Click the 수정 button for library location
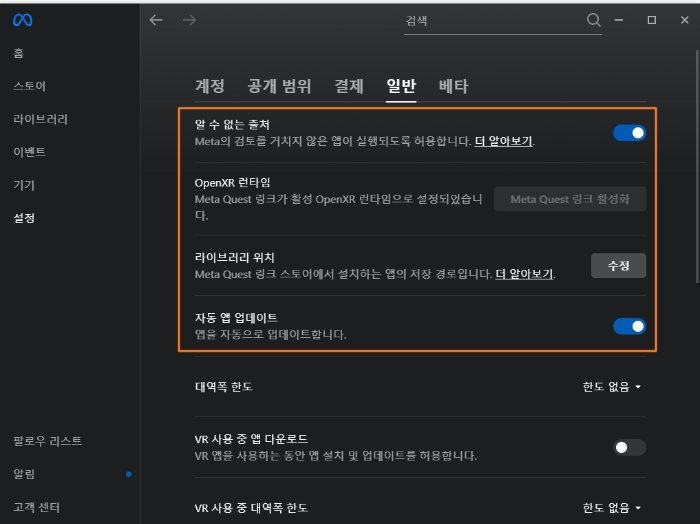 (x=618, y=266)
